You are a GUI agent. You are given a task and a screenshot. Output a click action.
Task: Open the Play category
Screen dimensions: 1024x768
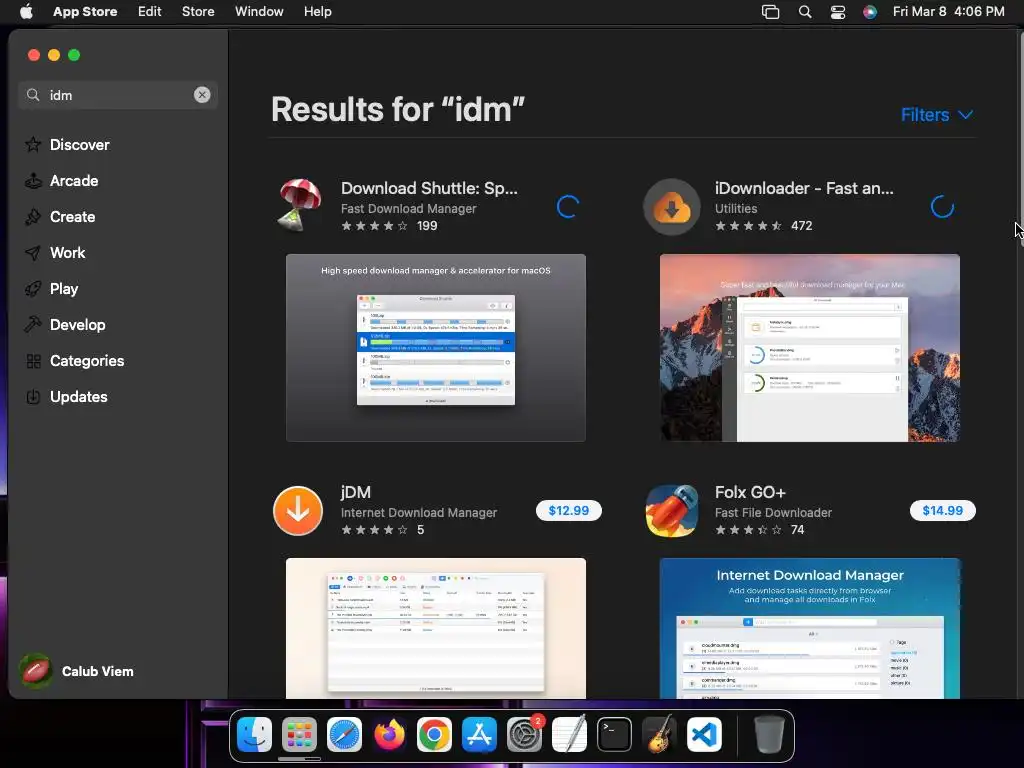pos(52,289)
